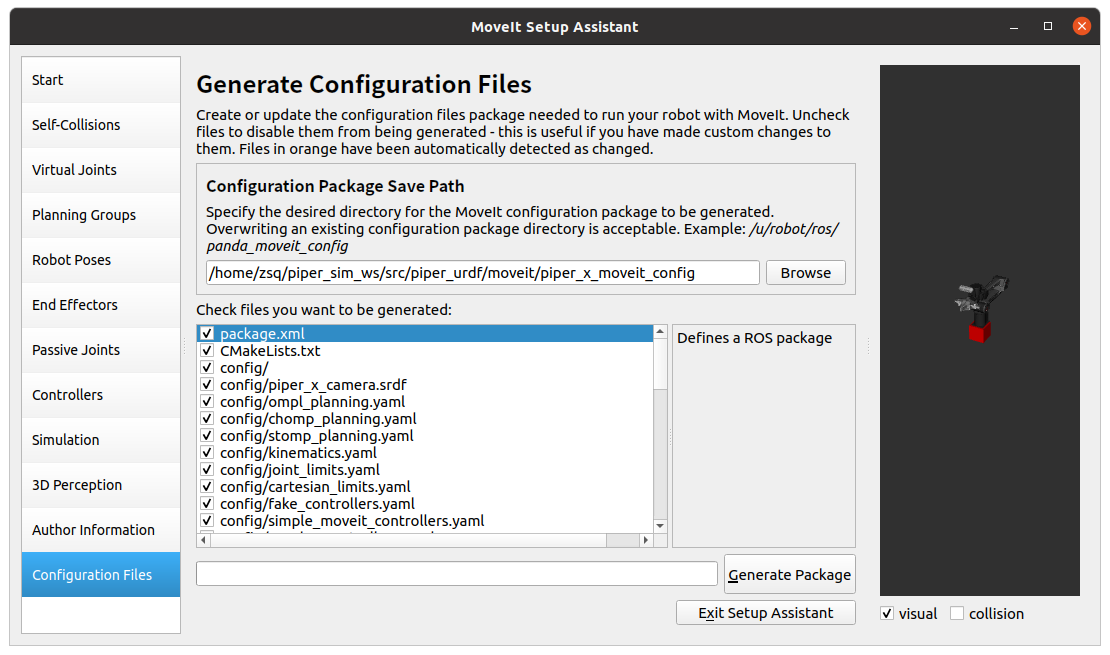This screenshot has height=655, width=1110.
Task: Toggle config/kinematics.yaml checkbox
Action: (x=207, y=452)
